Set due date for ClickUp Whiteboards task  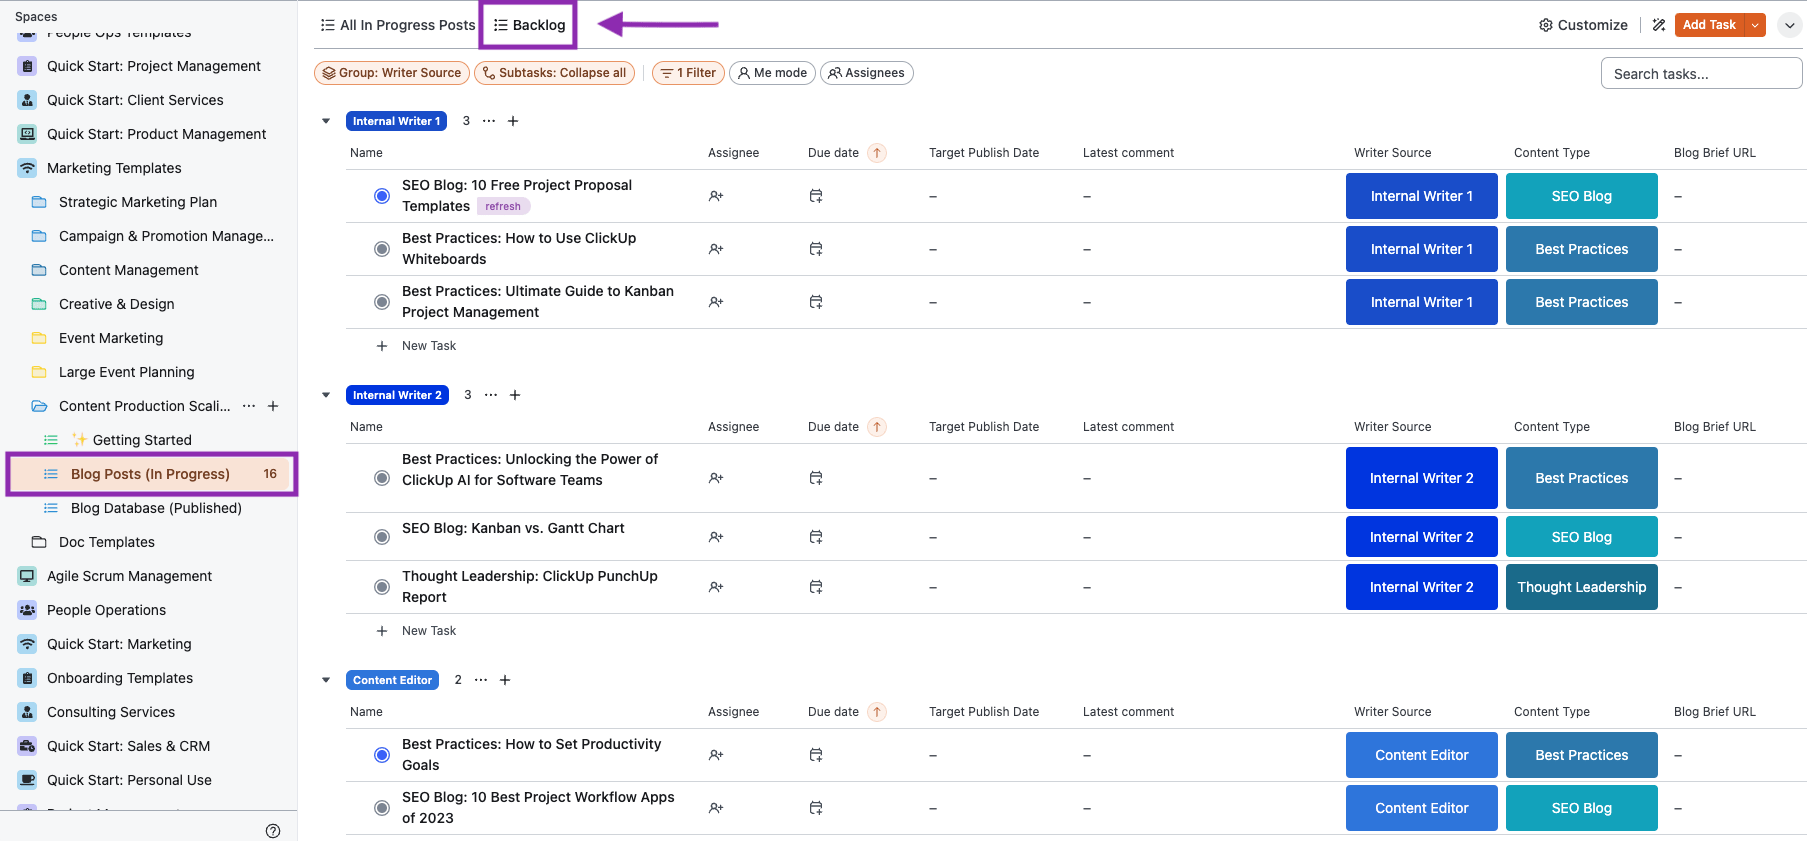tap(816, 249)
